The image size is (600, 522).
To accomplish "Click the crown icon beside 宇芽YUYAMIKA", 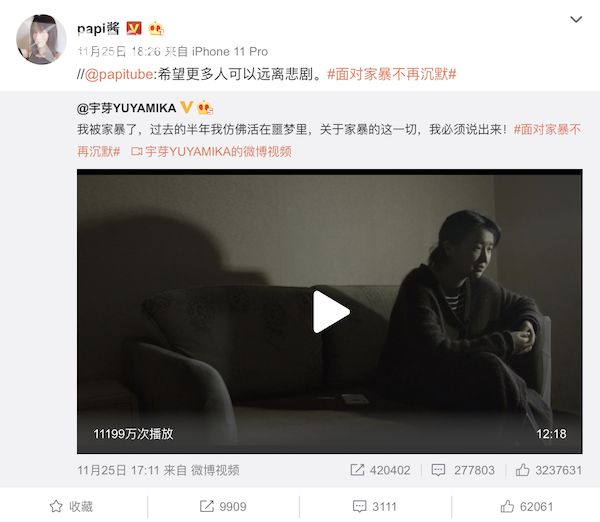I will click(205, 108).
